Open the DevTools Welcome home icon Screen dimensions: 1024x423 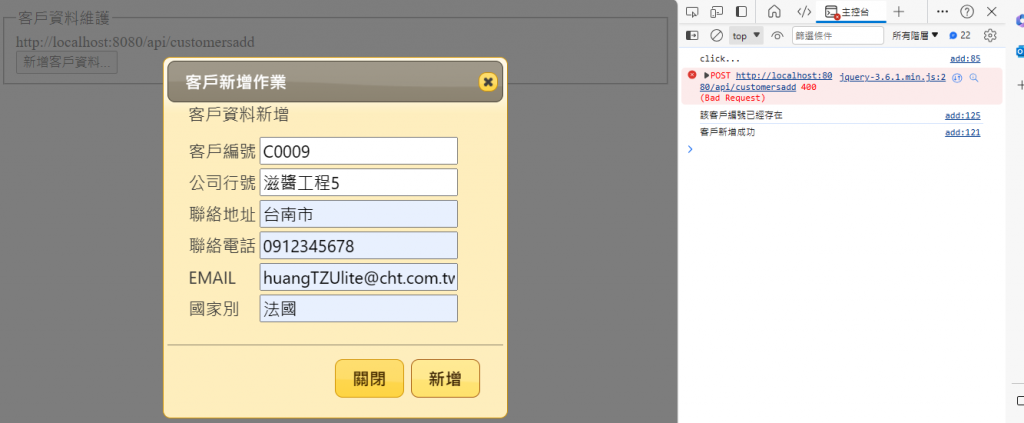point(775,12)
